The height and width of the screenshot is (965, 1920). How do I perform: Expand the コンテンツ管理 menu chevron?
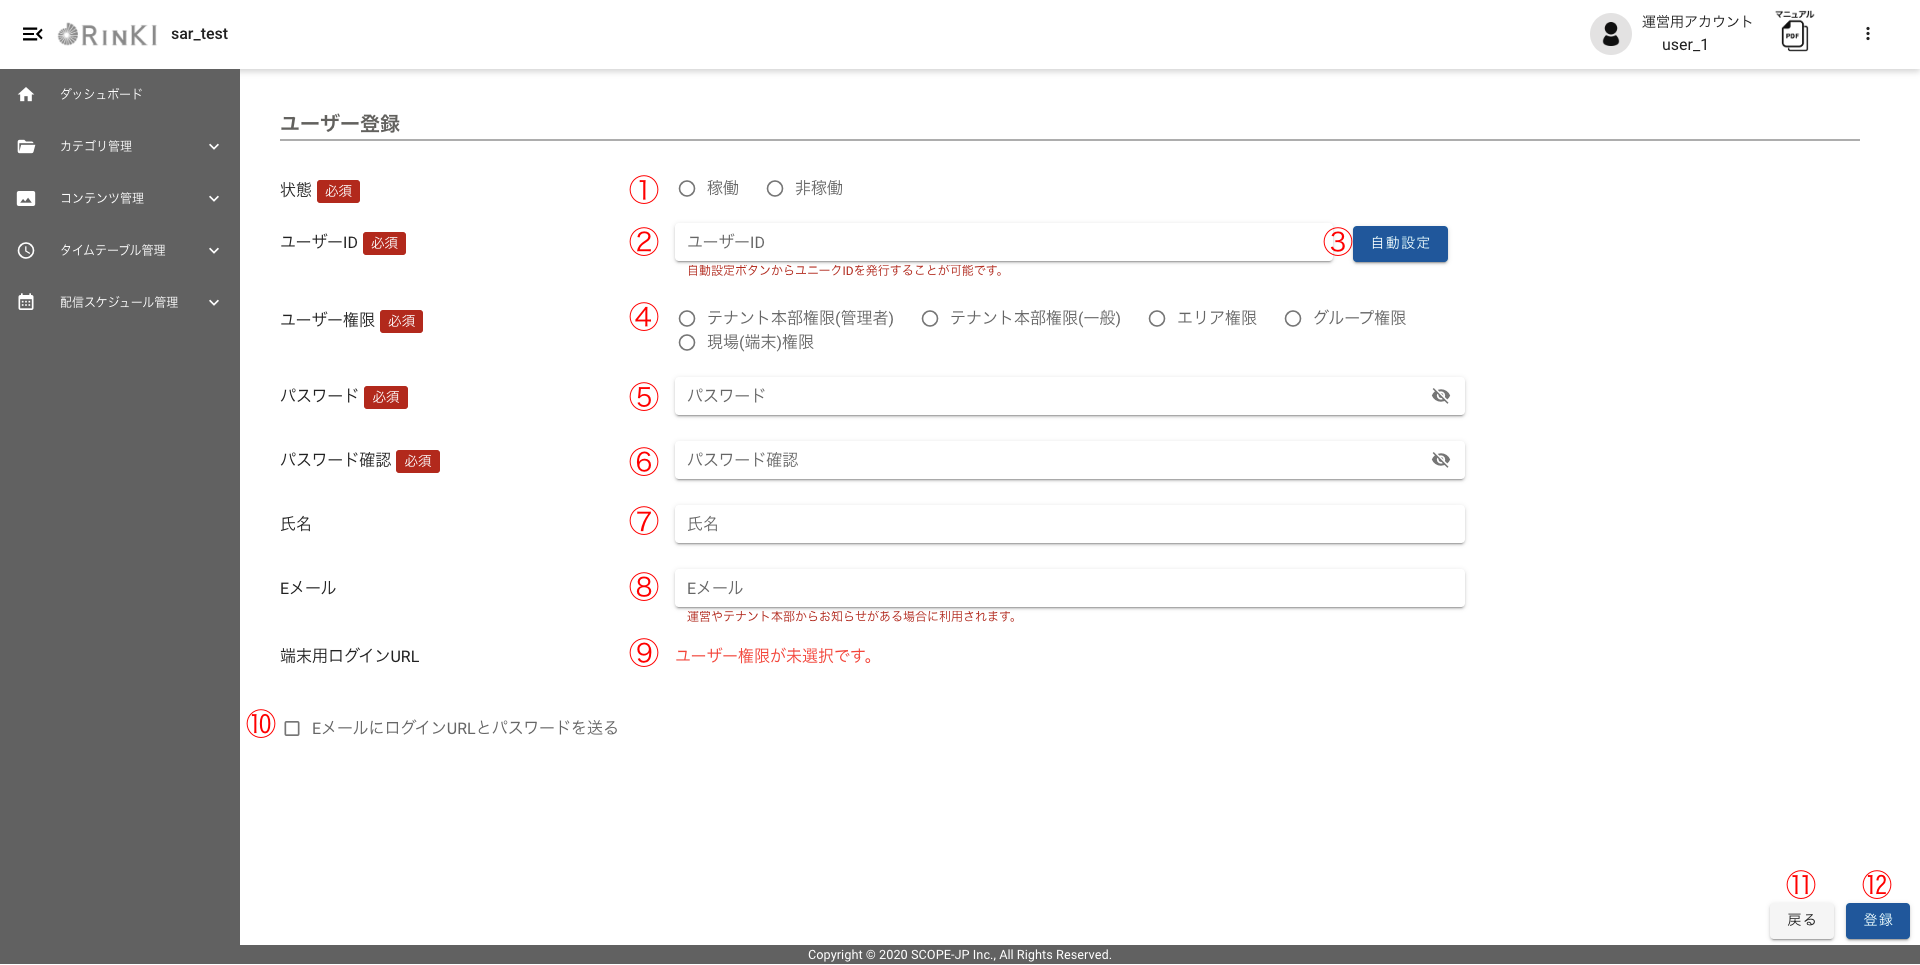pos(214,198)
